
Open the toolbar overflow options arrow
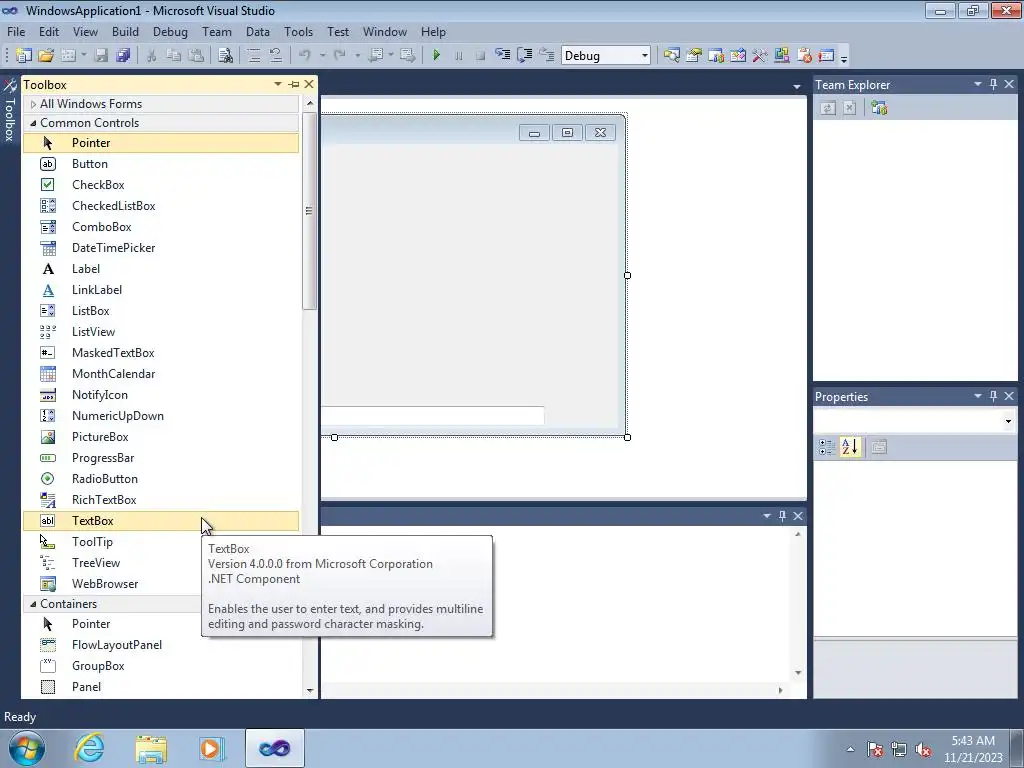[844, 58]
